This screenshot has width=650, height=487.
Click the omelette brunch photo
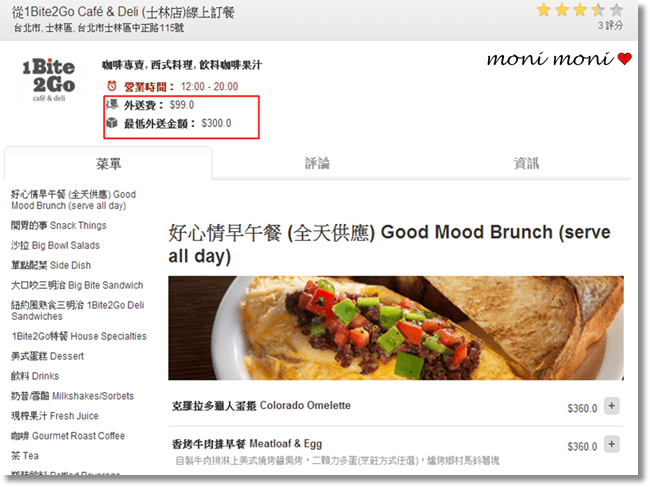[x=395, y=328]
